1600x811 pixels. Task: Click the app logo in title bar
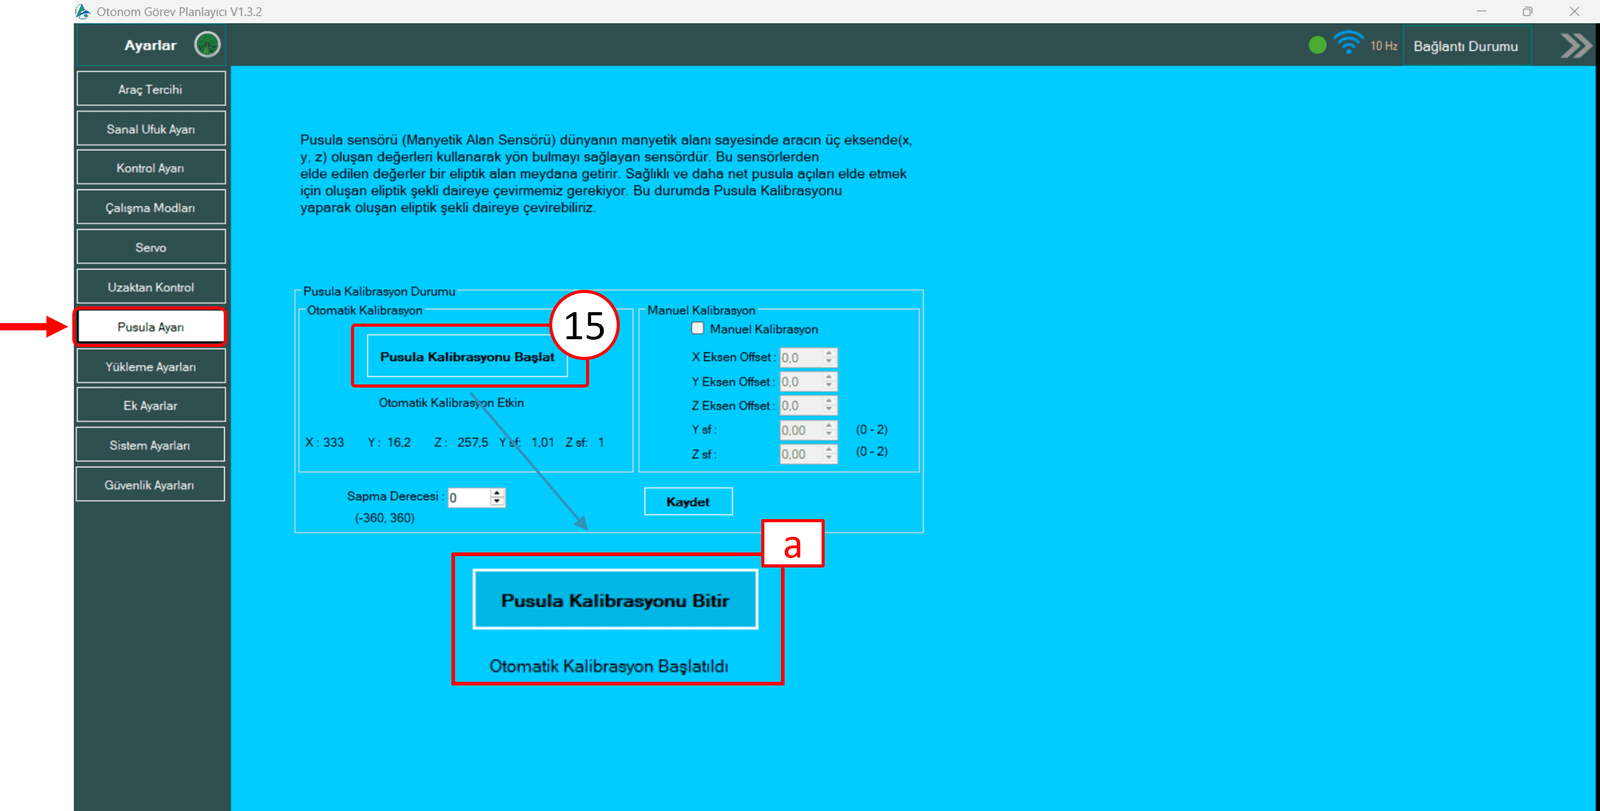[83, 12]
